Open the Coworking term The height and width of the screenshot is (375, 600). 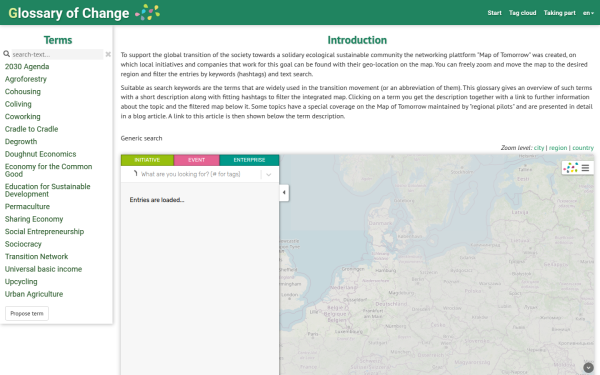(x=23, y=117)
